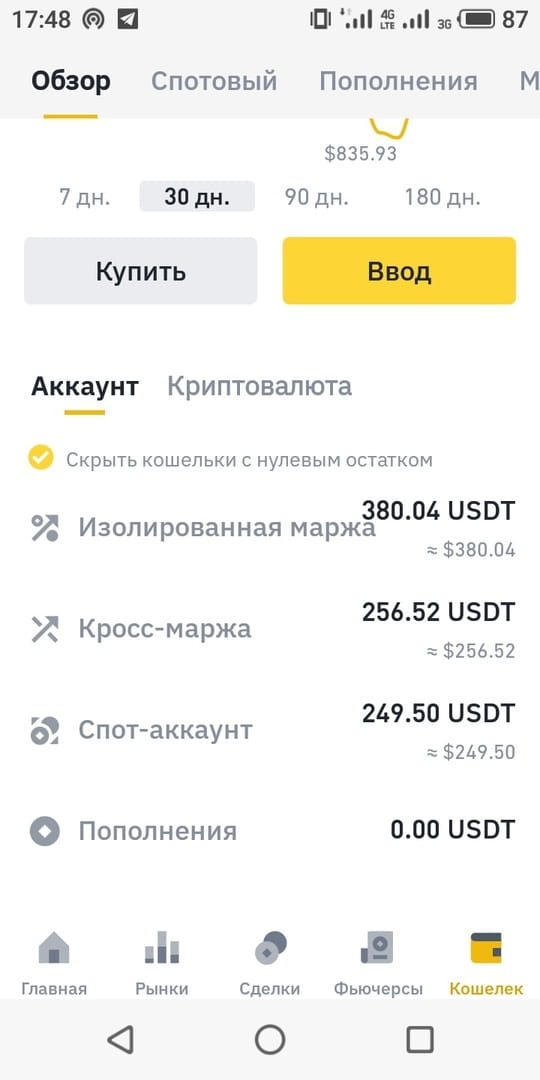The image size is (540, 1080).
Task: Open the Рынки markets chart icon
Action: pos(162,947)
